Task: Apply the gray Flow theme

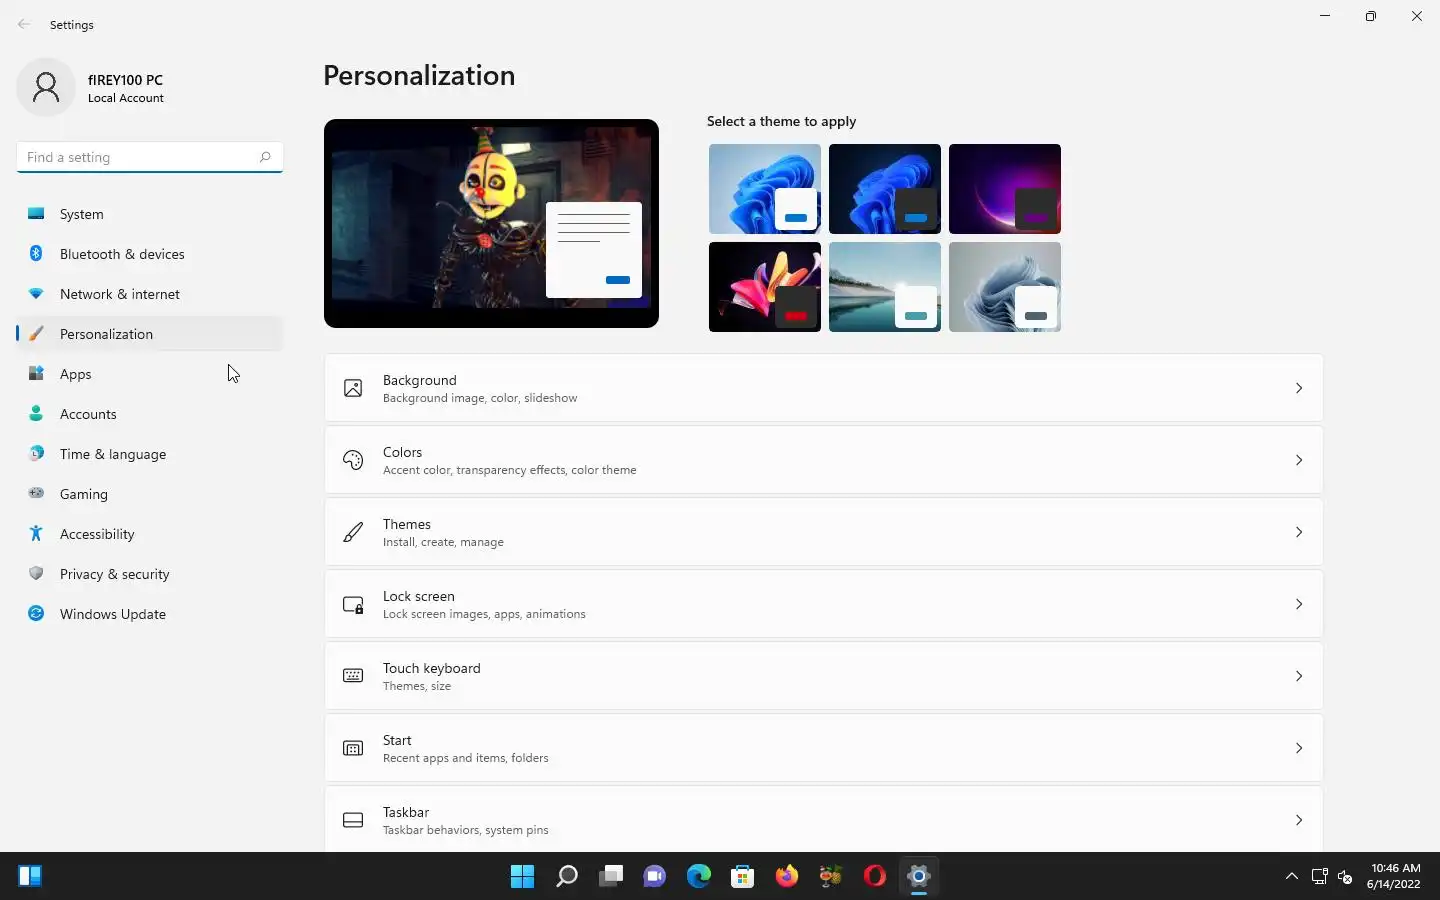Action: coord(1005,287)
